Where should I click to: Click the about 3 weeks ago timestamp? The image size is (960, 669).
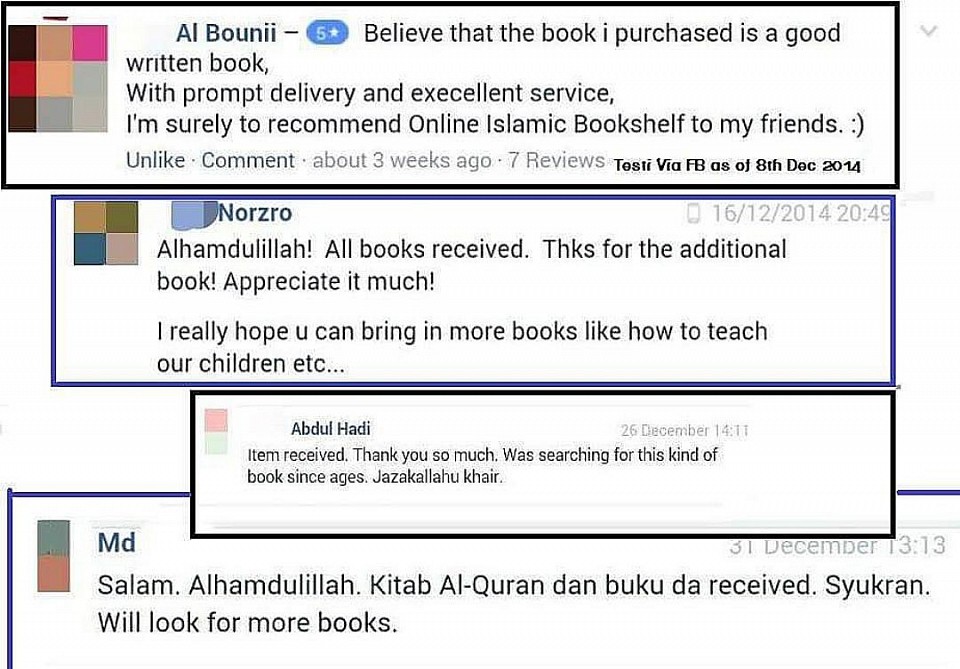click(x=402, y=160)
